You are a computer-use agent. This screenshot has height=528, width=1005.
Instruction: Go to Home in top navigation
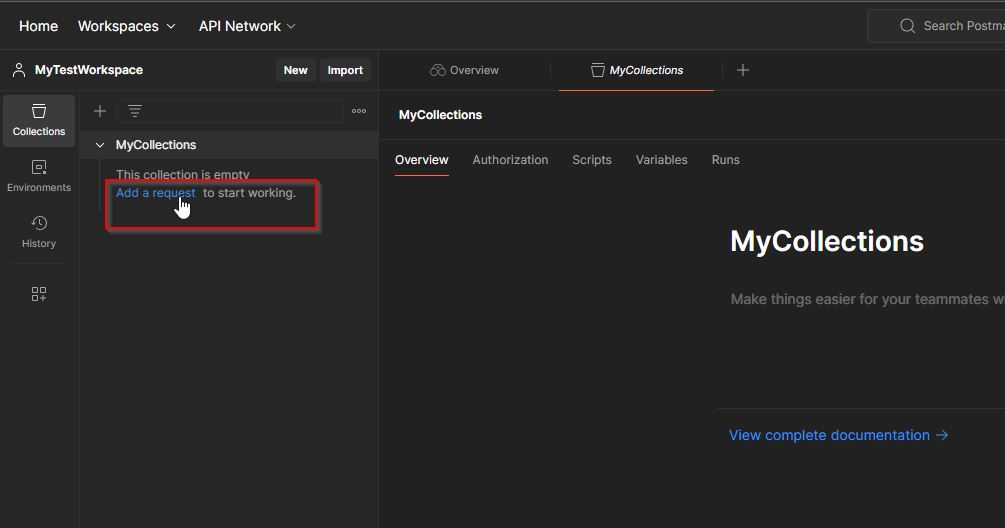point(38,26)
